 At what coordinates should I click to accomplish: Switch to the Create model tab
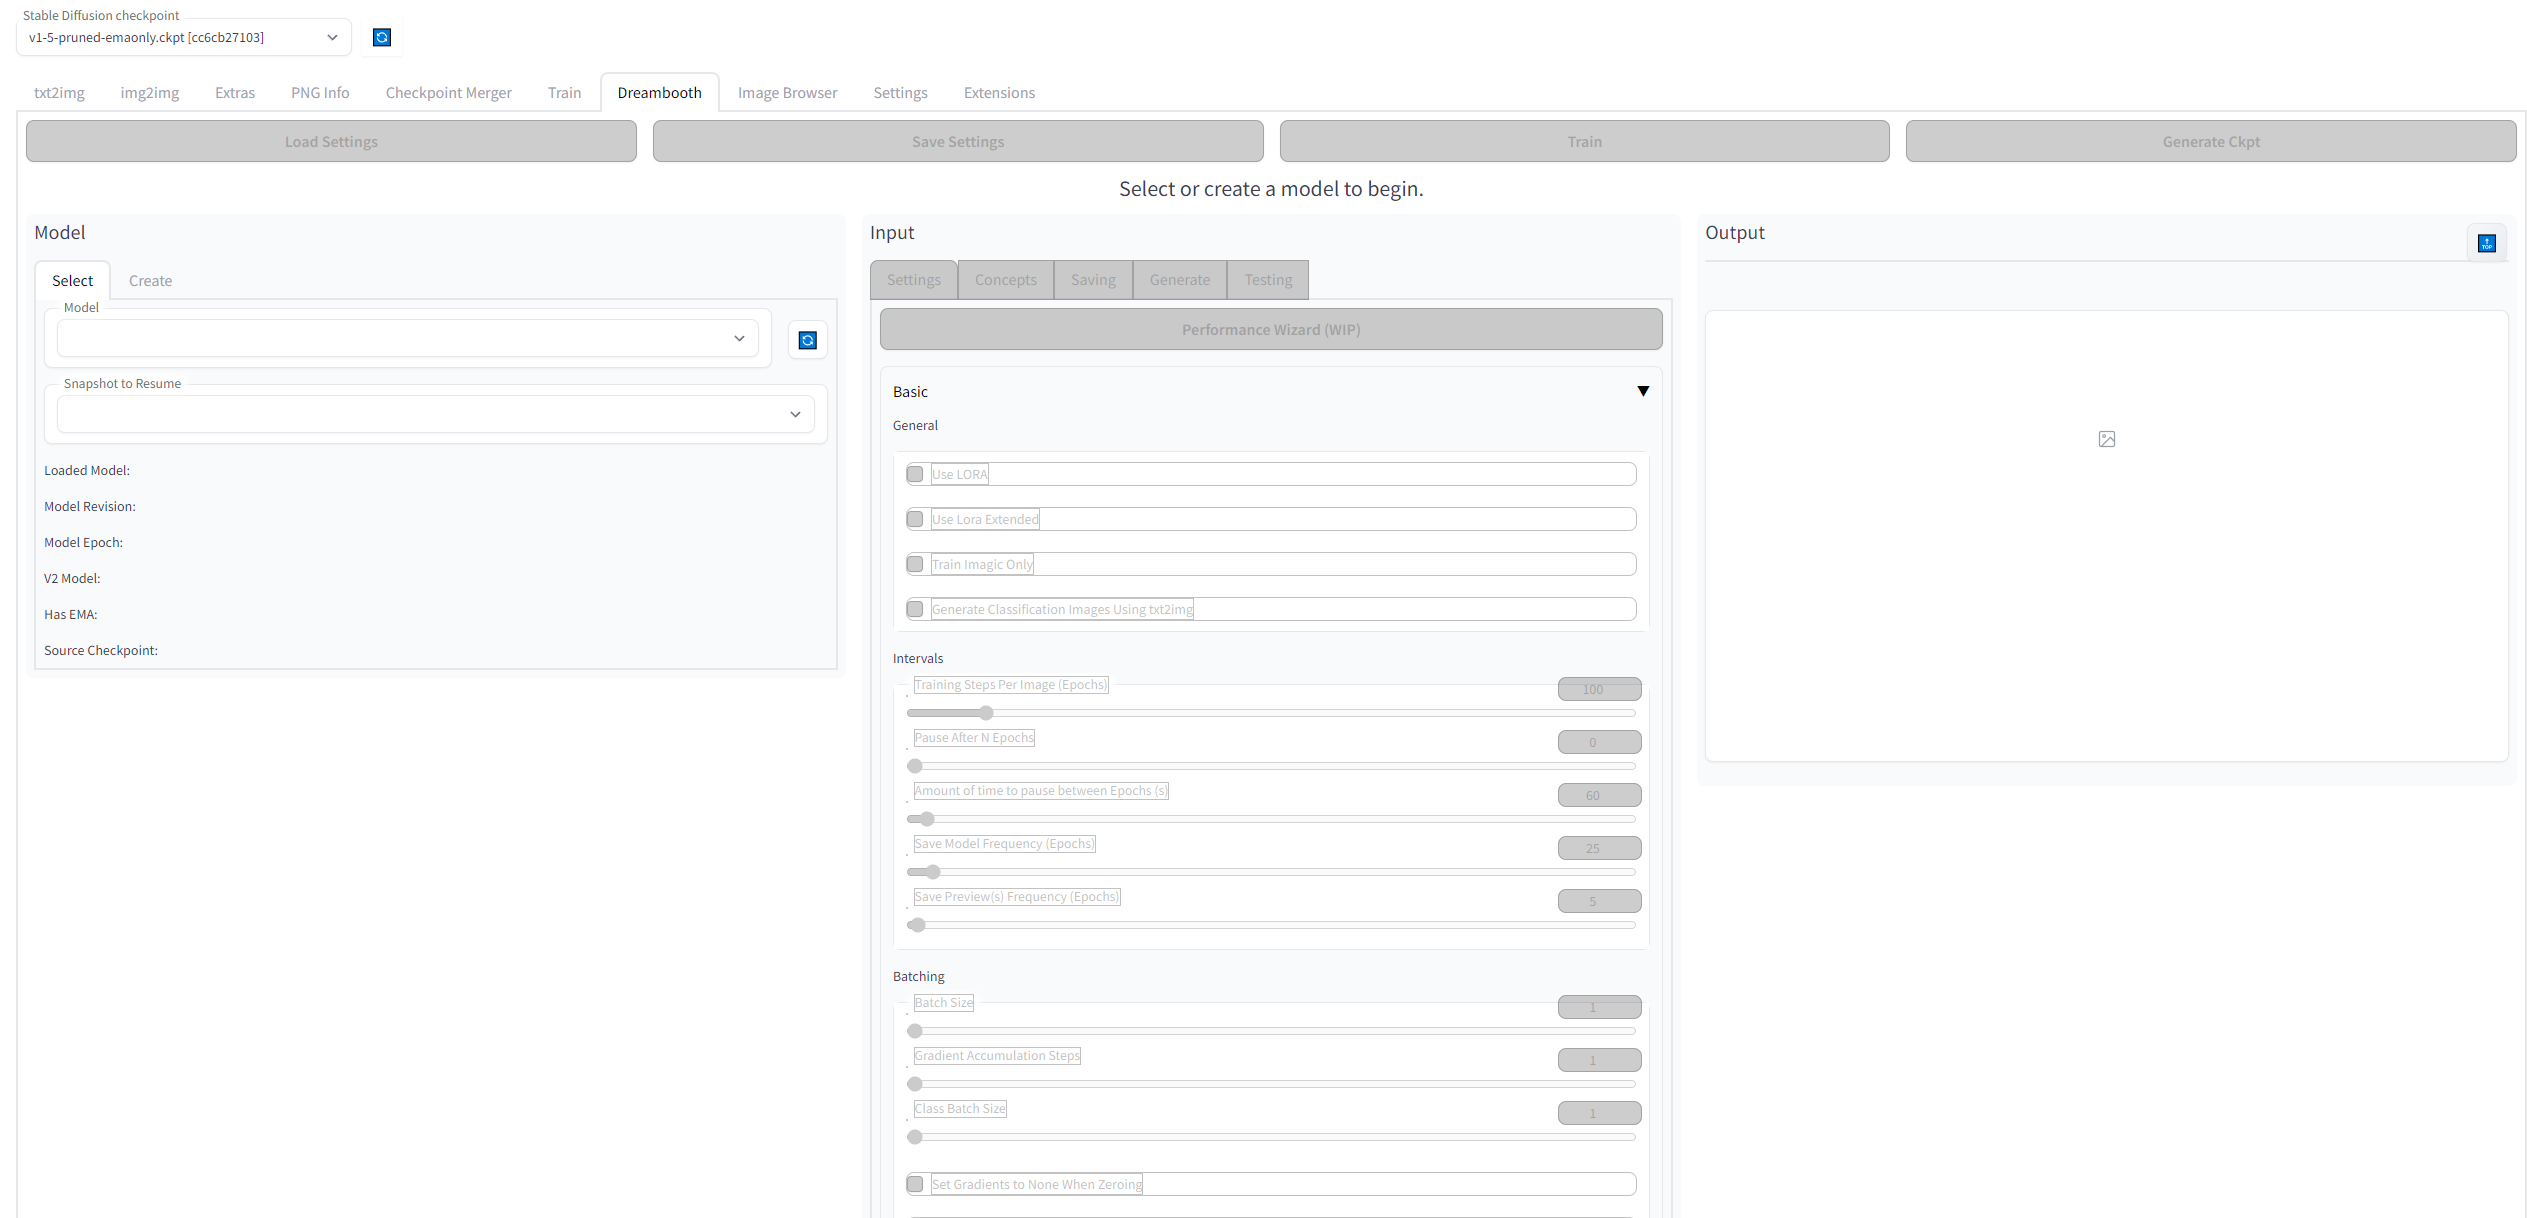(x=150, y=281)
